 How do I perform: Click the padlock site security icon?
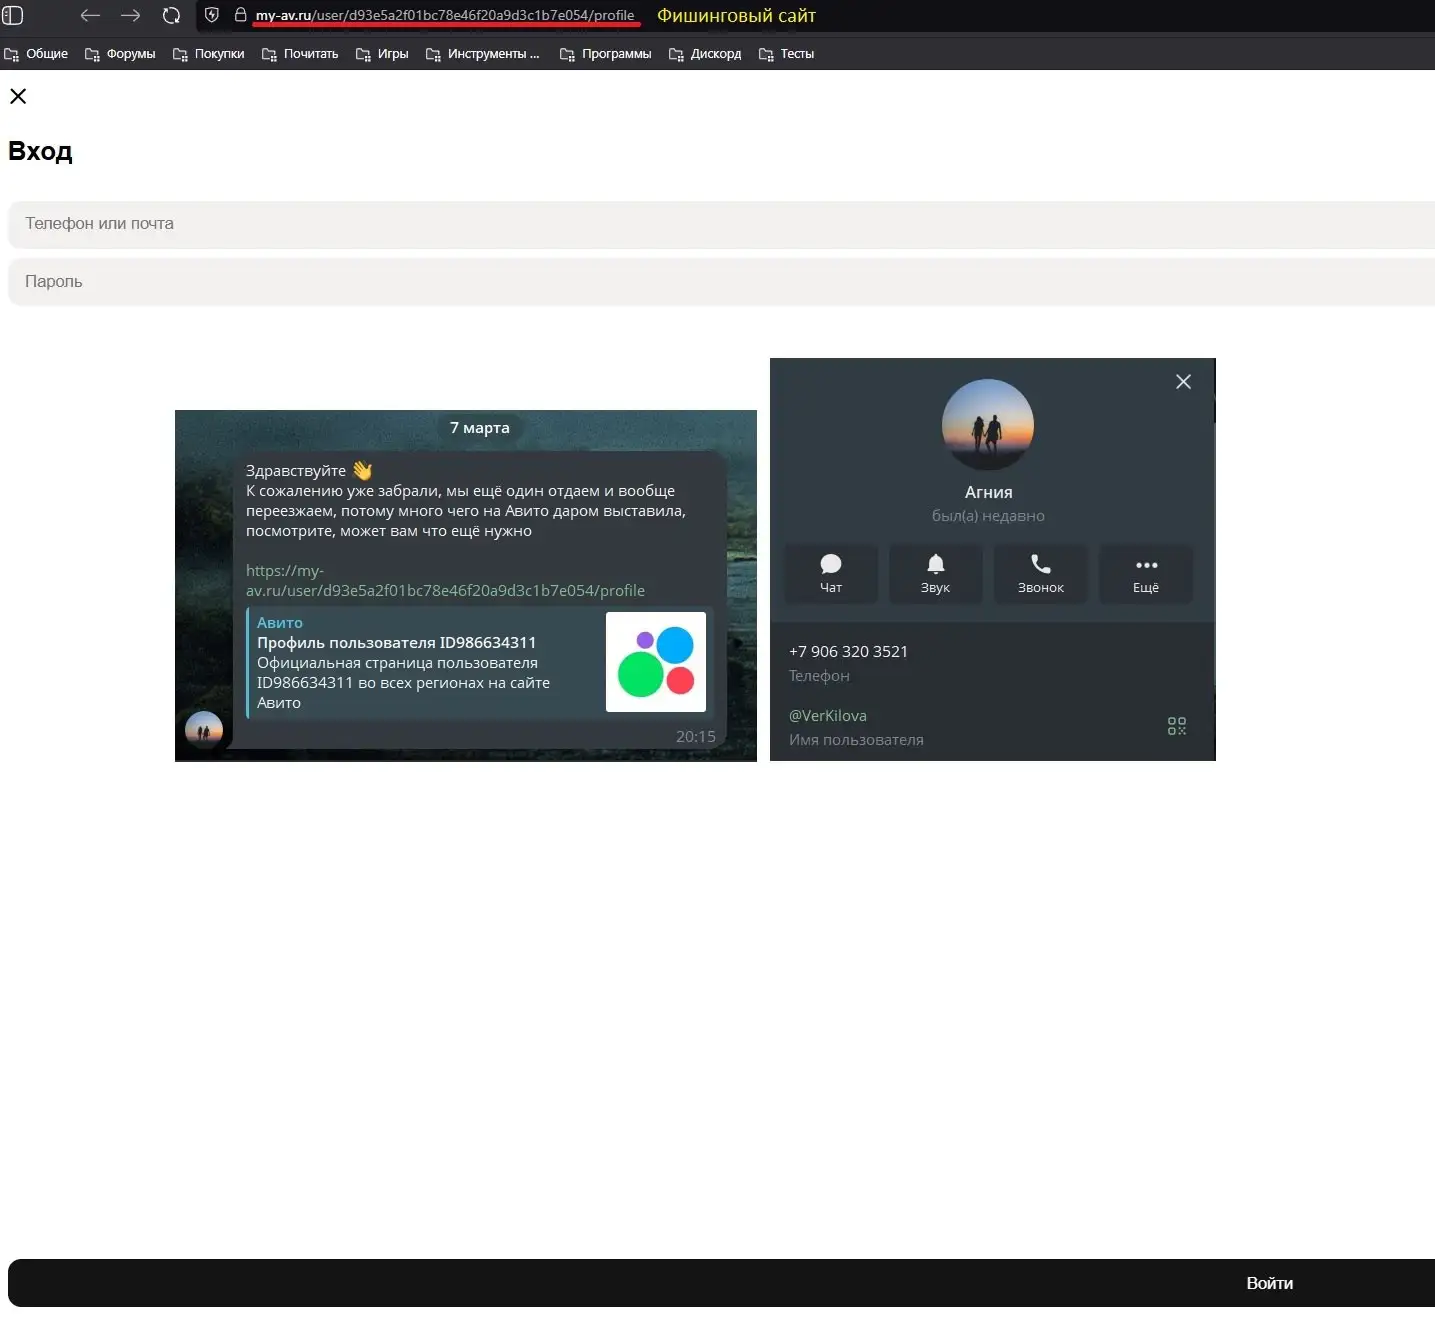240,15
